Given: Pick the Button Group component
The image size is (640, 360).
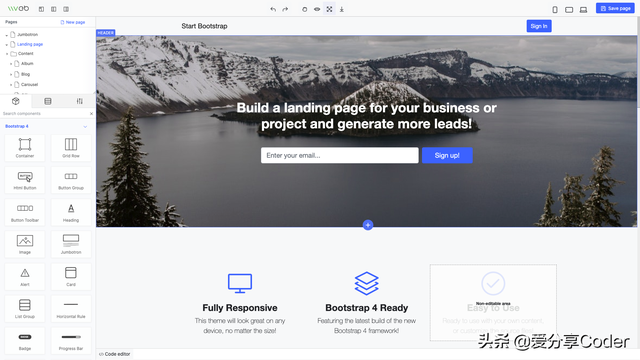Looking at the screenshot, I should point(71,180).
